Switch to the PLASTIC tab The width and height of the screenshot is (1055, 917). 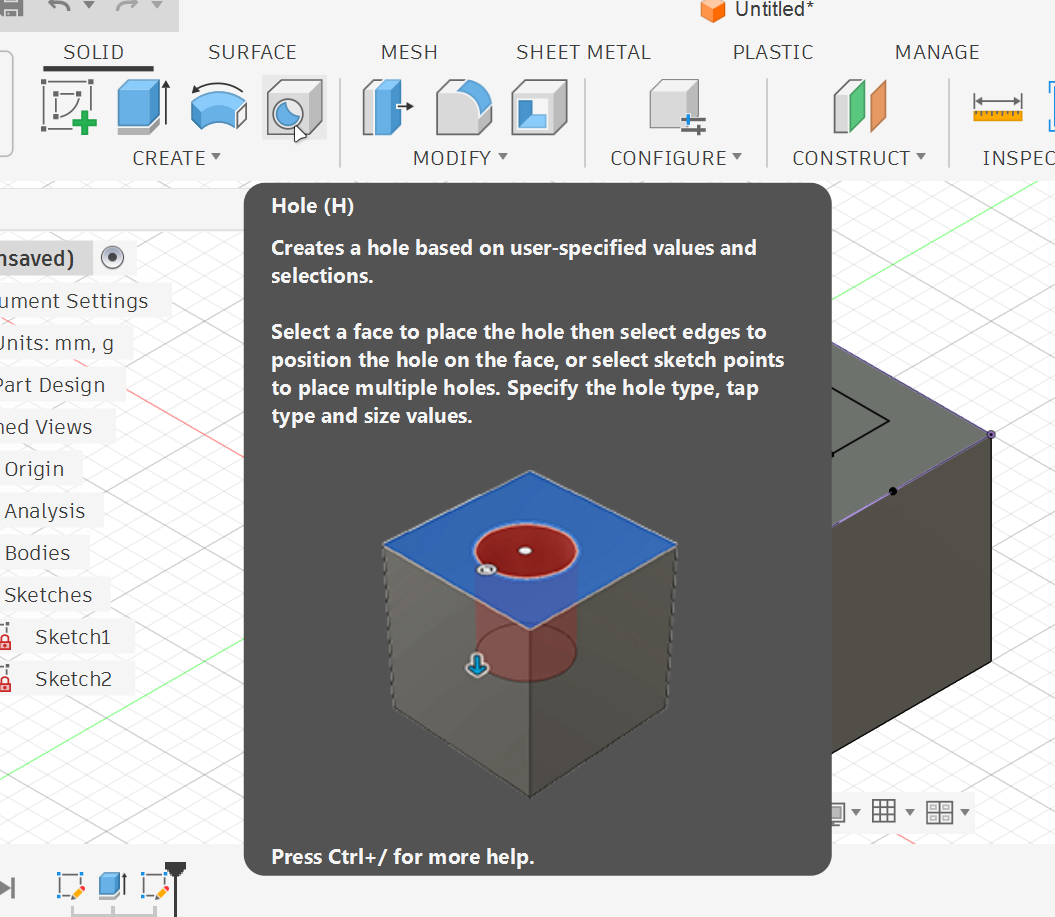pos(773,52)
